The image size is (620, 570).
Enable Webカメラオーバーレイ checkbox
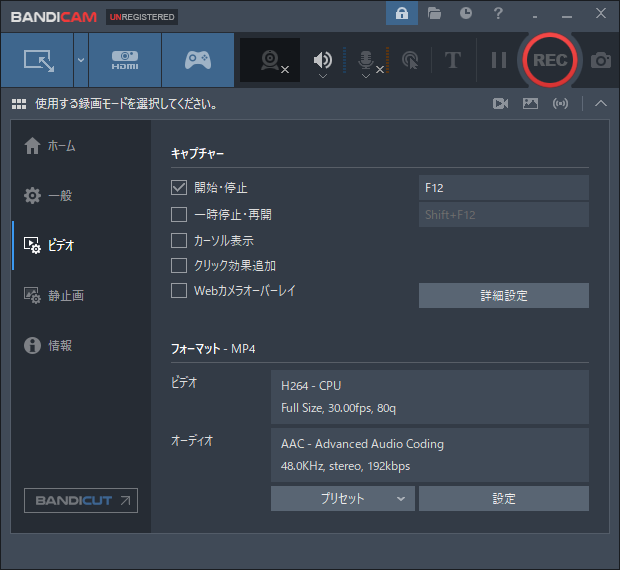179,291
